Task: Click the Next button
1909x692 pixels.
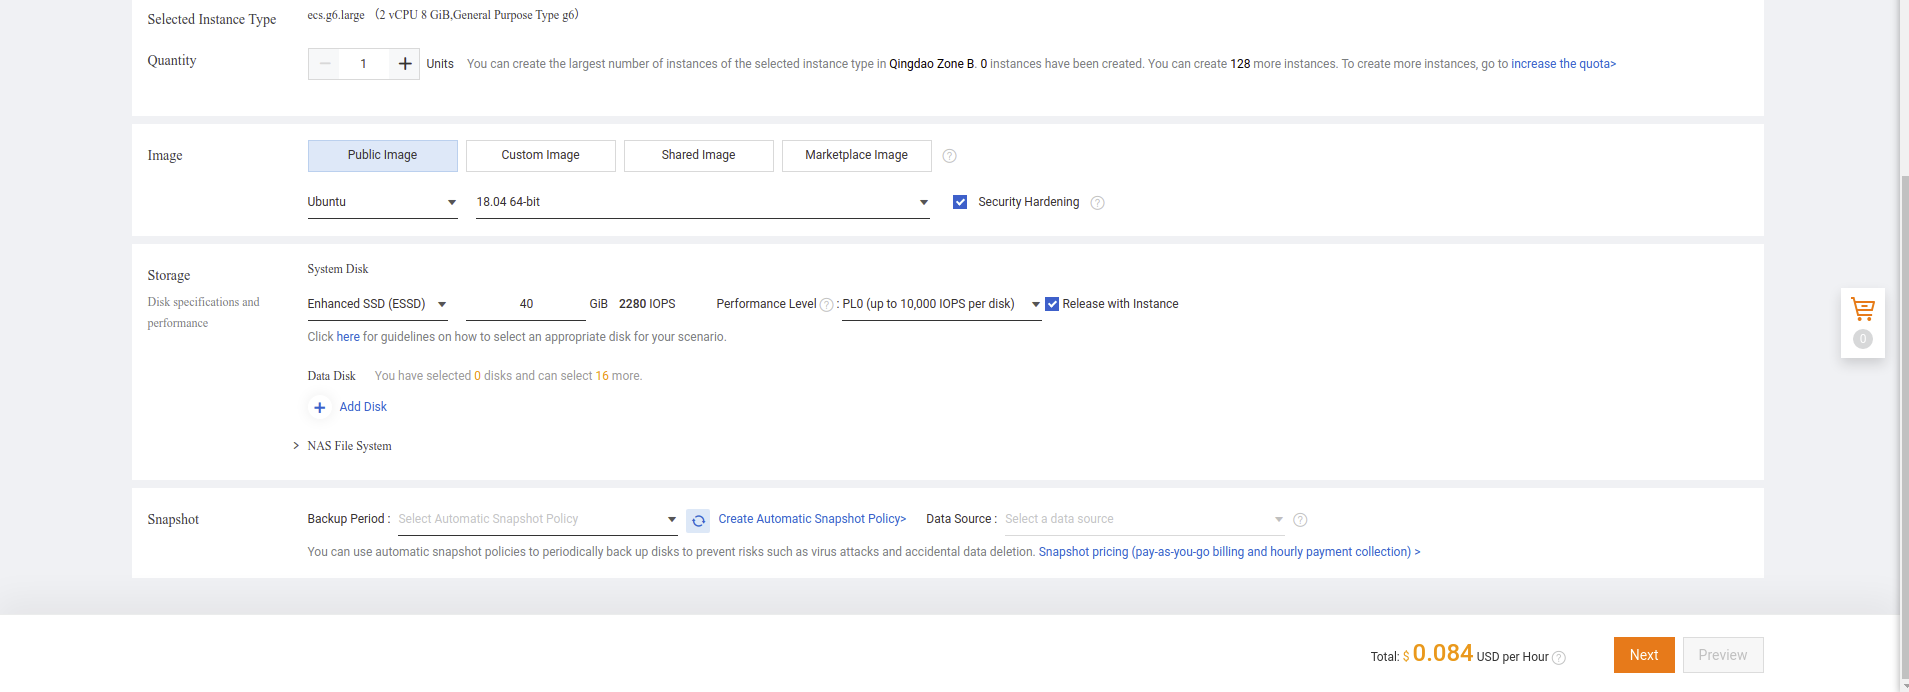Action: click(x=1644, y=655)
